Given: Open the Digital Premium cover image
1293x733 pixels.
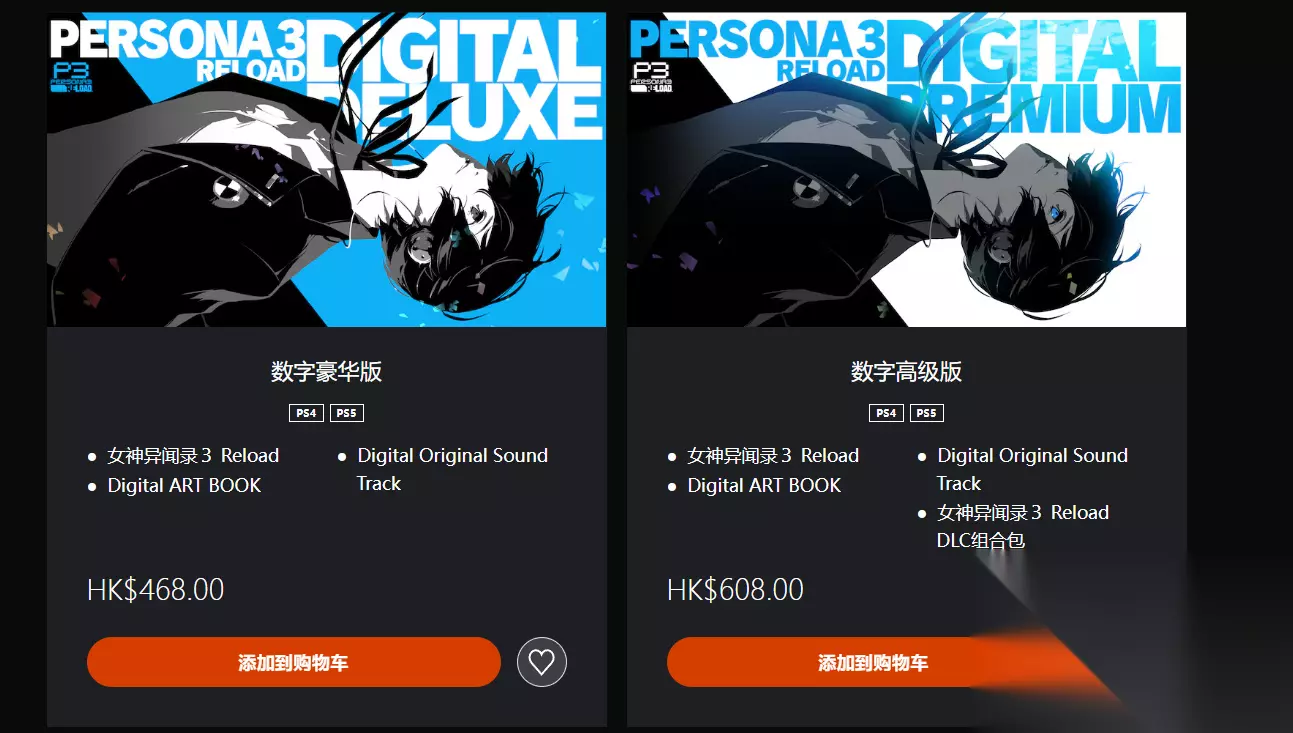Looking at the screenshot, I should 906,169.
